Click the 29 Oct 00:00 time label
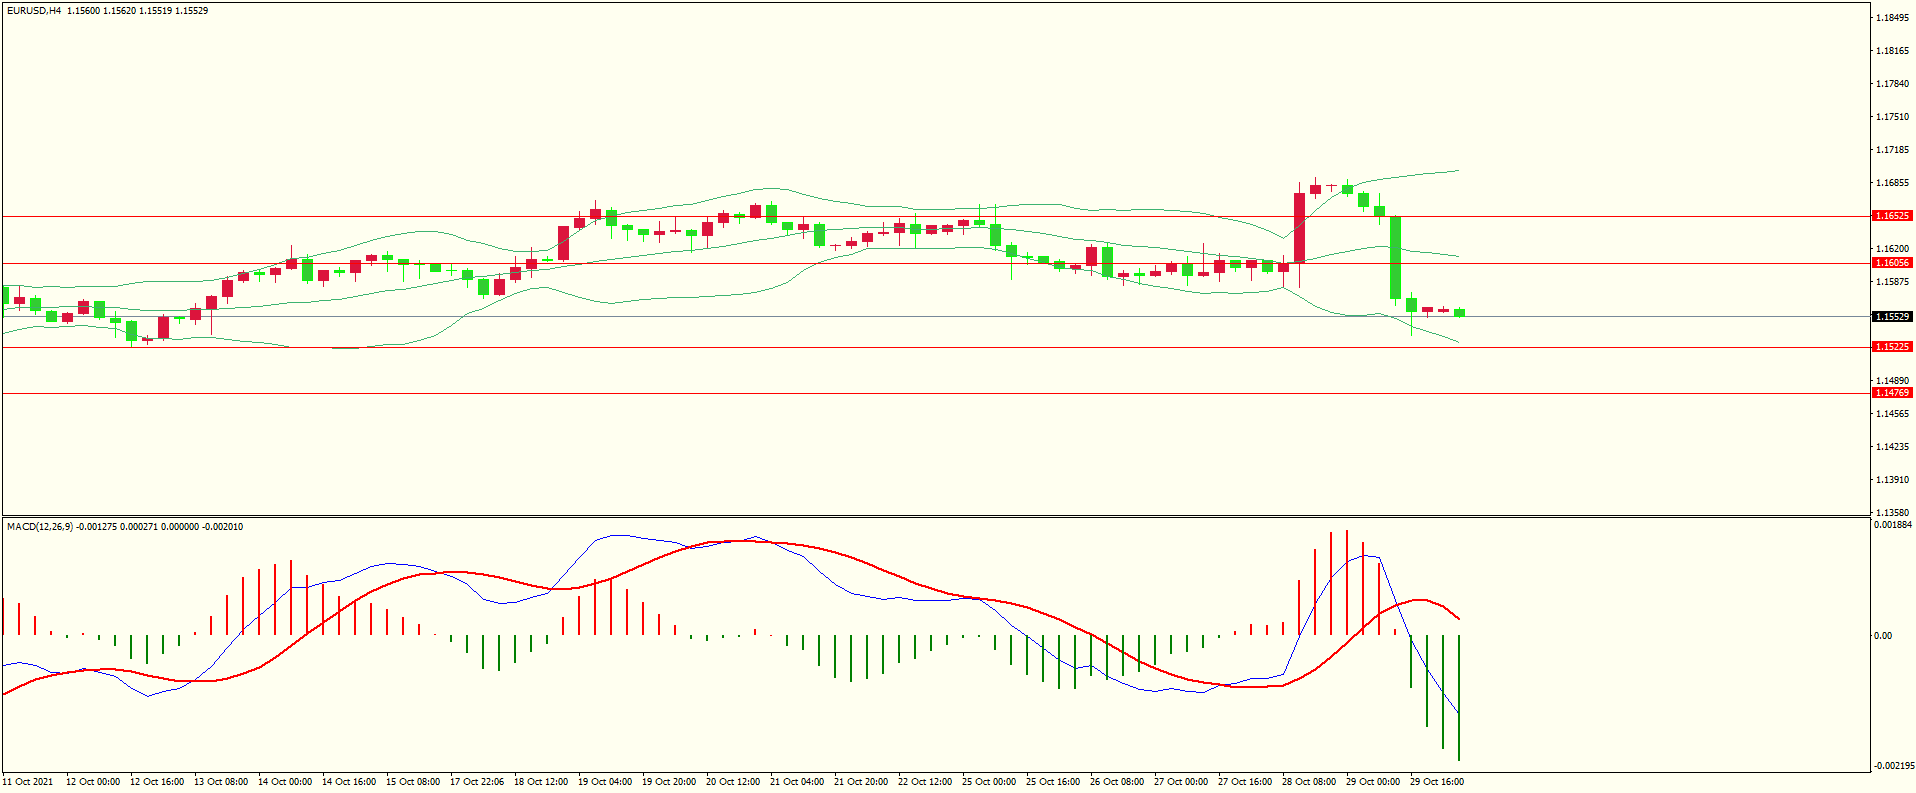The width and height of the screenshot is (1916, 793). pyautogui.click(x=1373, y=782)
